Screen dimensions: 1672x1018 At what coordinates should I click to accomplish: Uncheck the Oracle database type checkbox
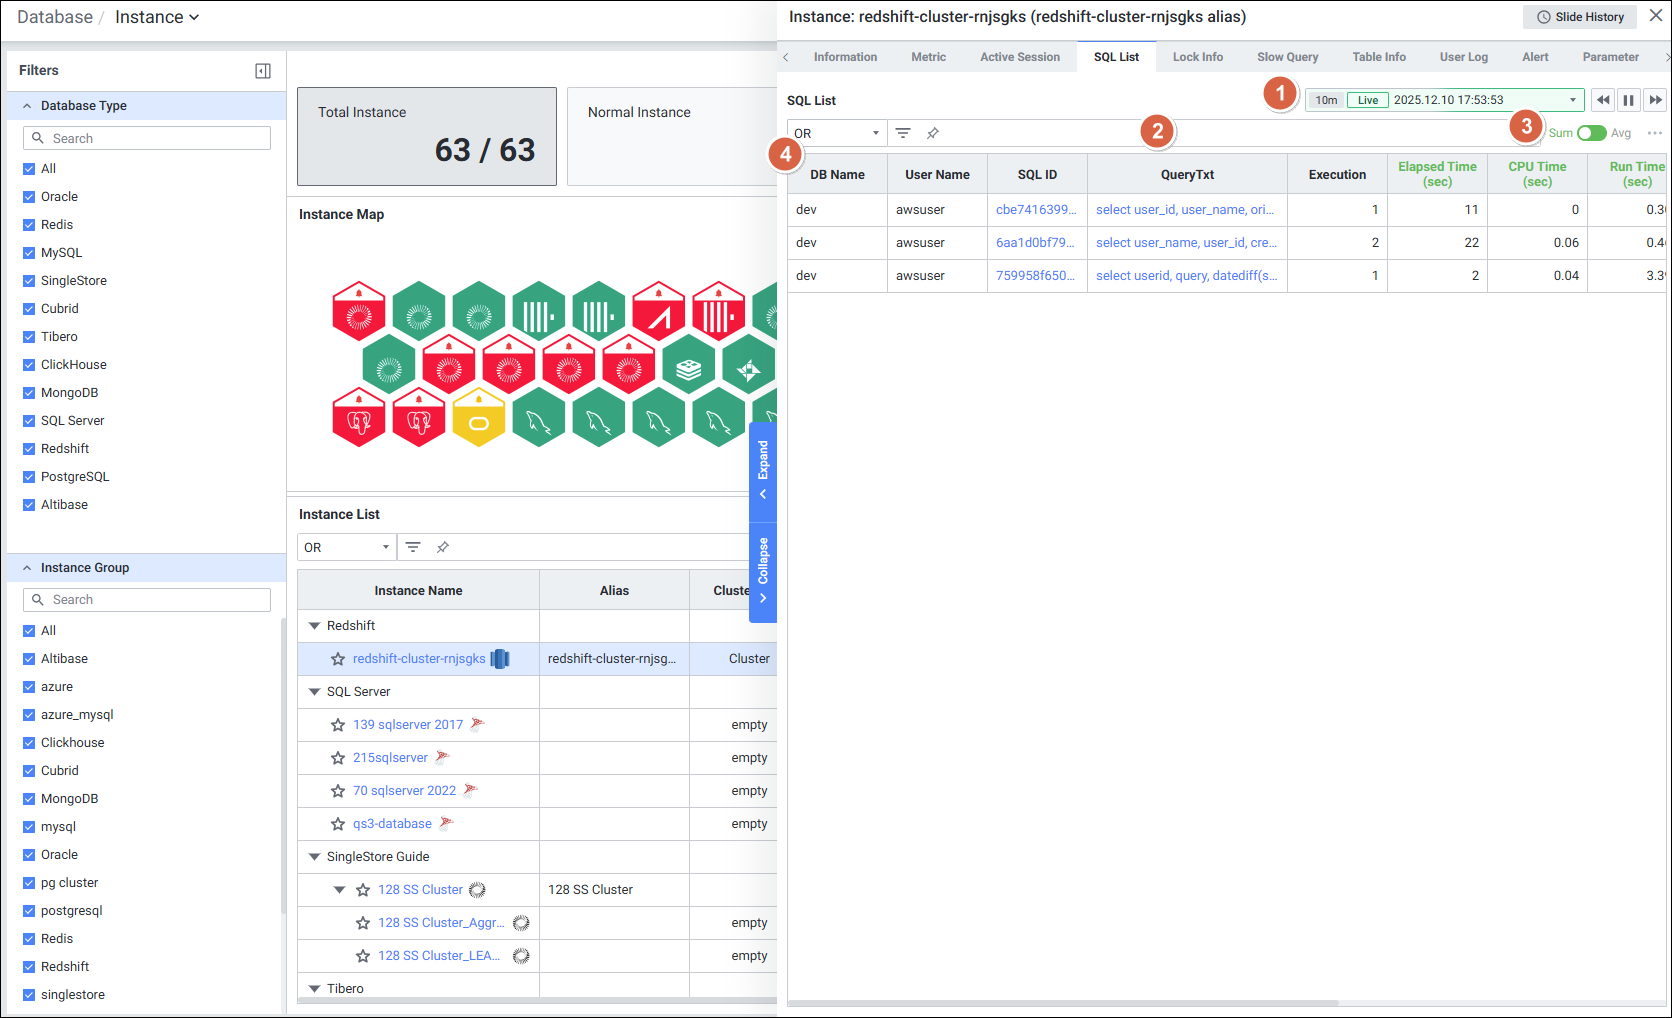pos(29,197)
